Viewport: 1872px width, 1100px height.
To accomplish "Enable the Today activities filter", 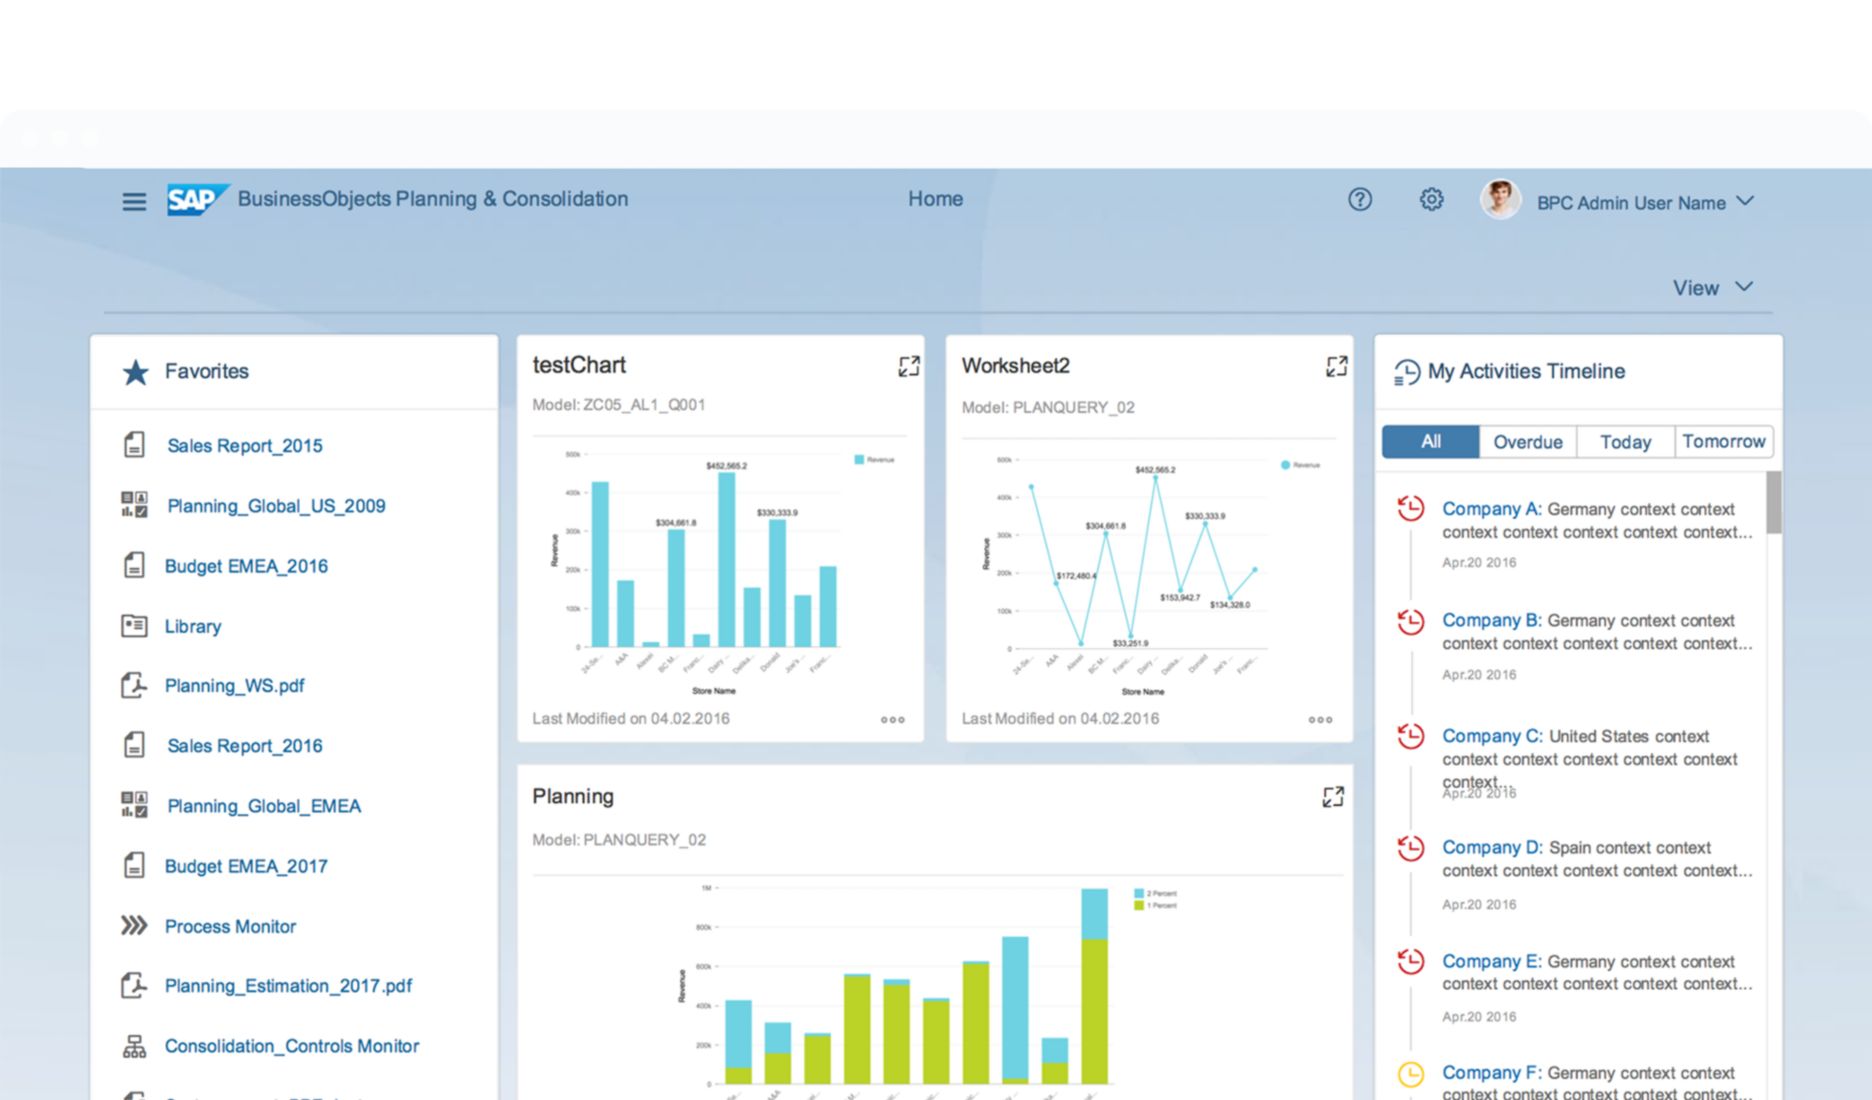I will tap(1625, 441).
